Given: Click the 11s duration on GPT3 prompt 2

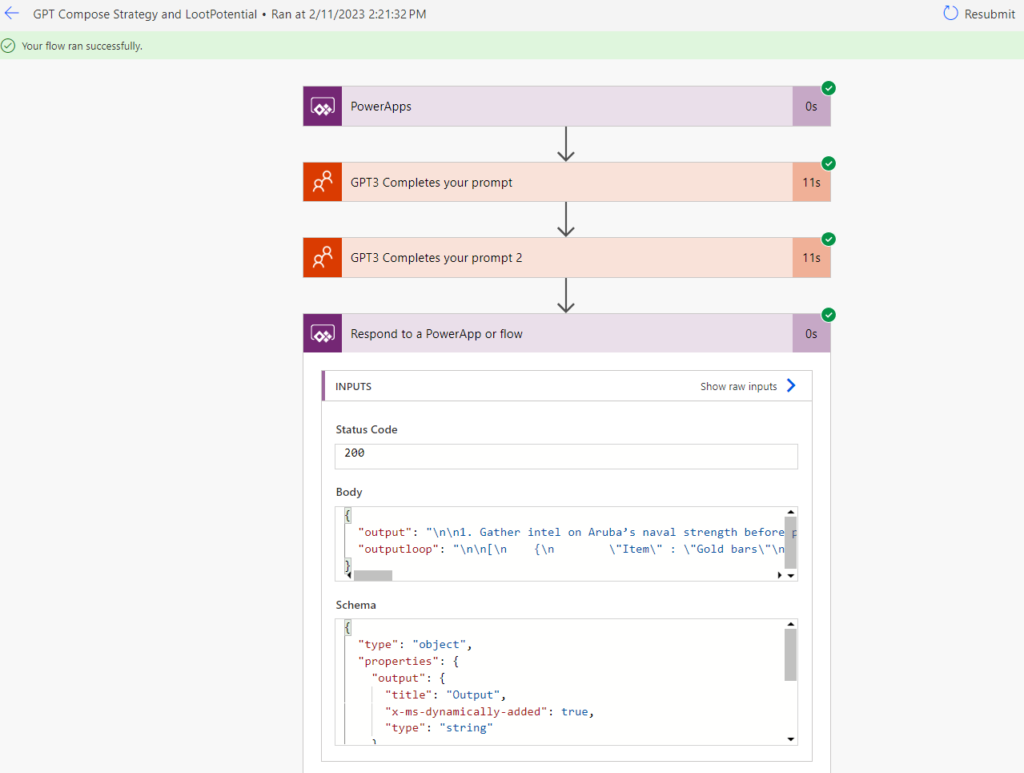Looking at the screenshot, I should coord(811,258).
